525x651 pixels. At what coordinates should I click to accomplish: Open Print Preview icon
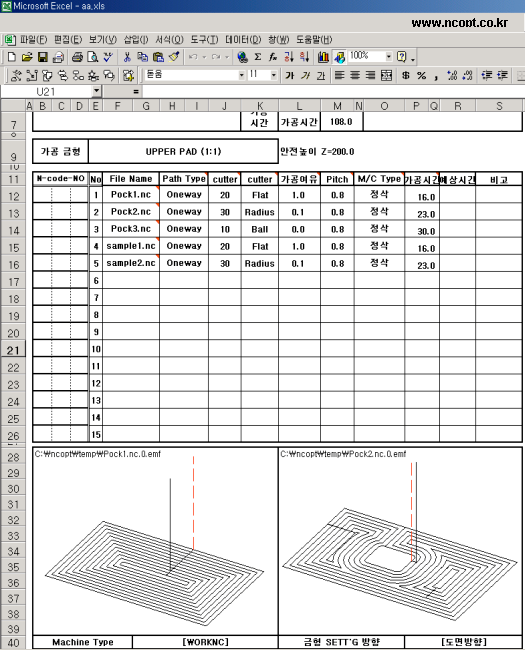[93, 57]
